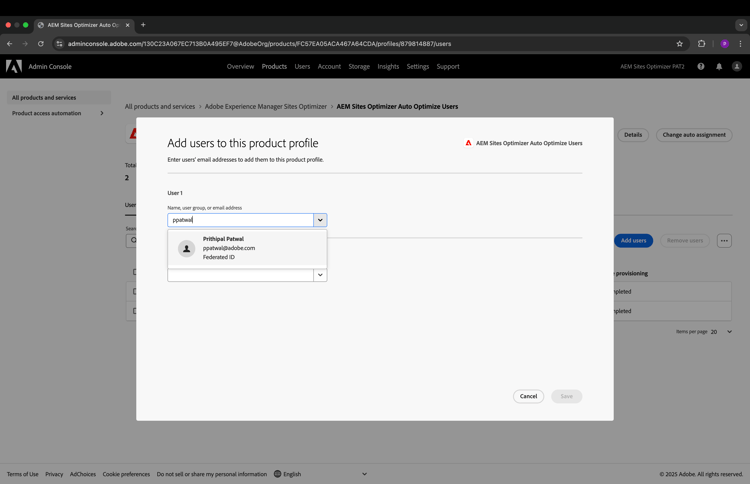
Task: Go forward with the browser forward arrow
Action: click(25, 44)
